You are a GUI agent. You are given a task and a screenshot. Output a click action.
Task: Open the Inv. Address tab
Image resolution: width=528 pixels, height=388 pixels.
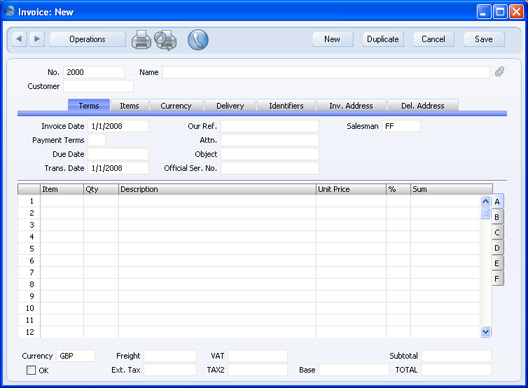point(351,105)
